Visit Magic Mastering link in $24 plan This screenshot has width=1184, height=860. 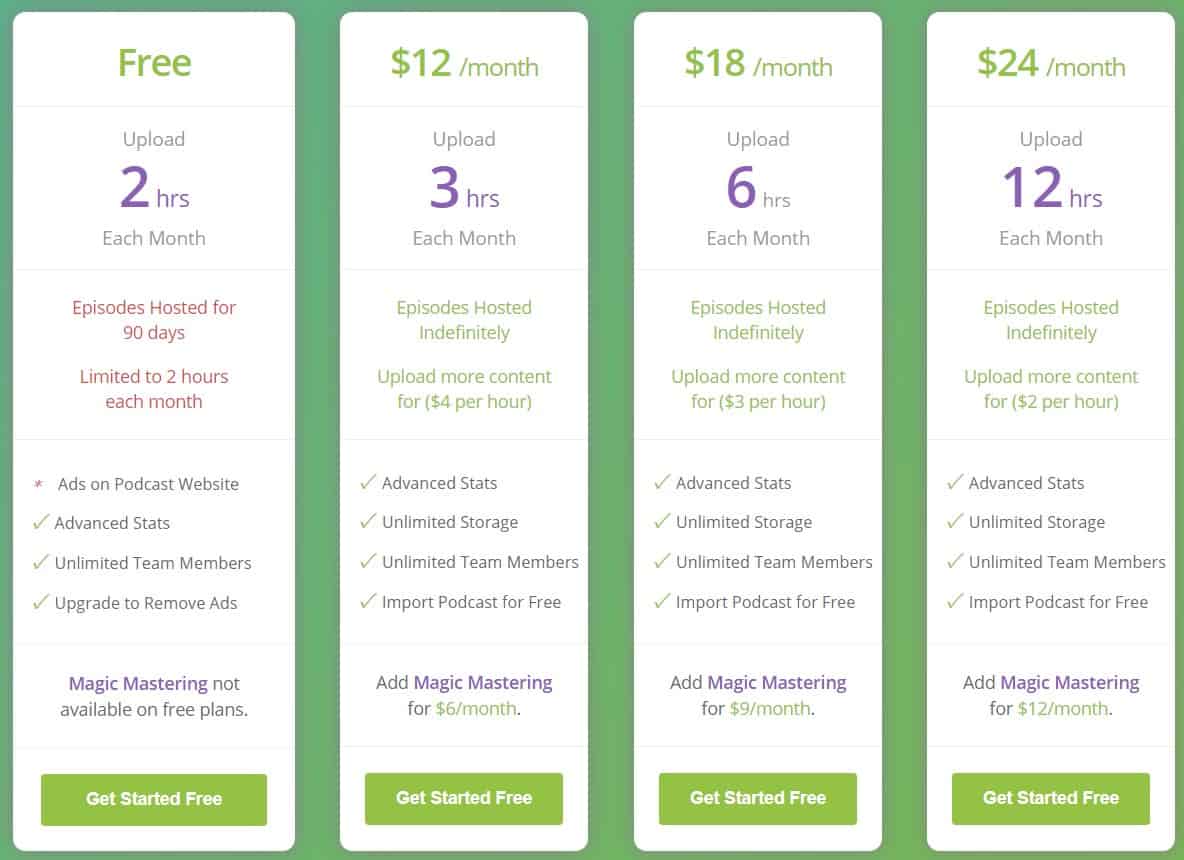tap(1070, 683)
